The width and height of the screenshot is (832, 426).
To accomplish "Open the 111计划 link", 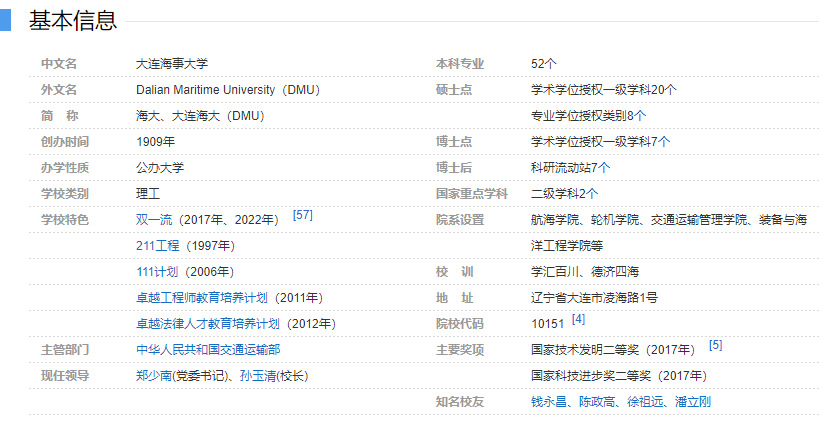I will pos(157,271).
